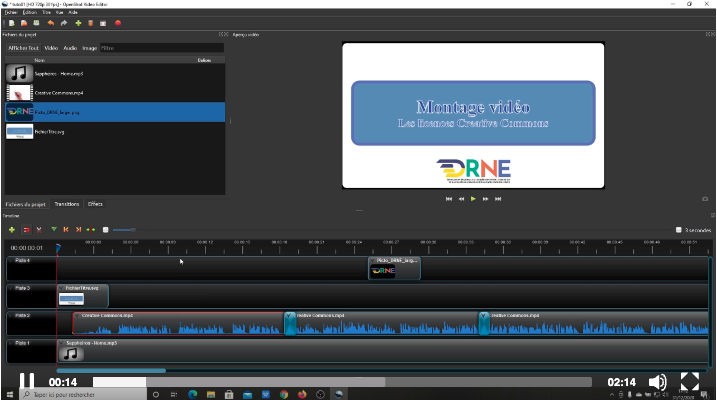Switch to the Fichiers du projet tab

[26, 204]
